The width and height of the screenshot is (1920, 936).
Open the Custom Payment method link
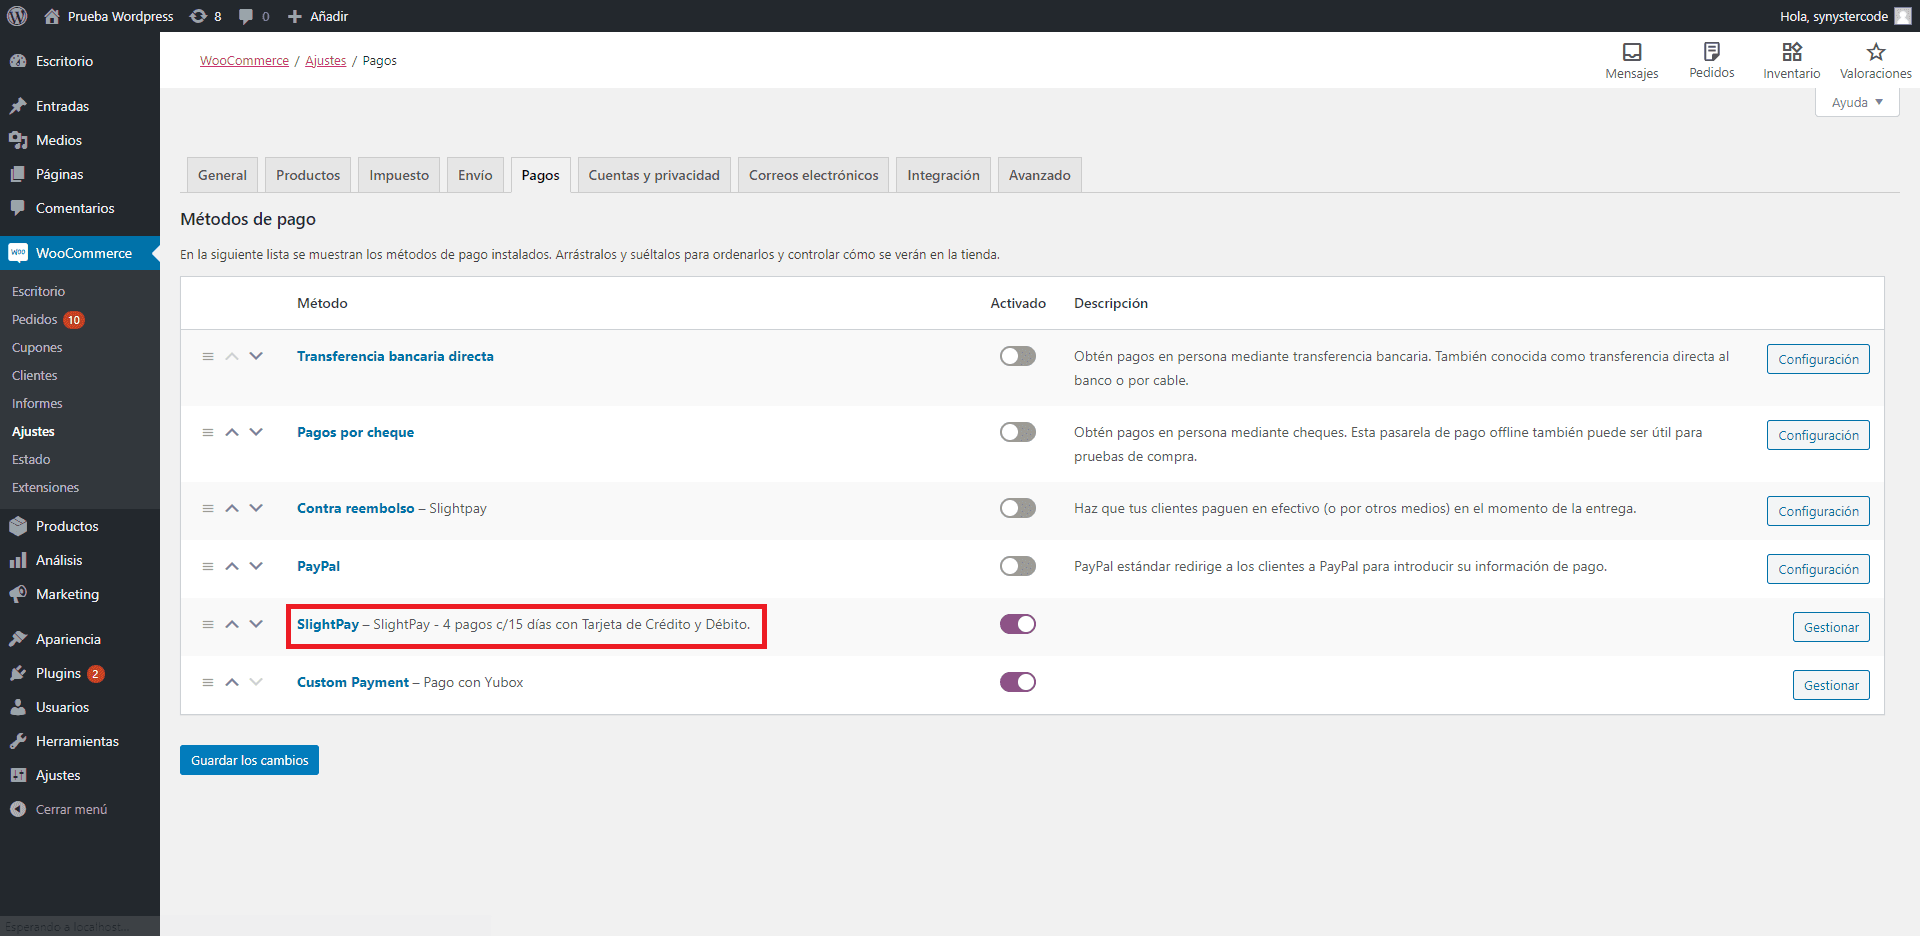coord(353,682)
